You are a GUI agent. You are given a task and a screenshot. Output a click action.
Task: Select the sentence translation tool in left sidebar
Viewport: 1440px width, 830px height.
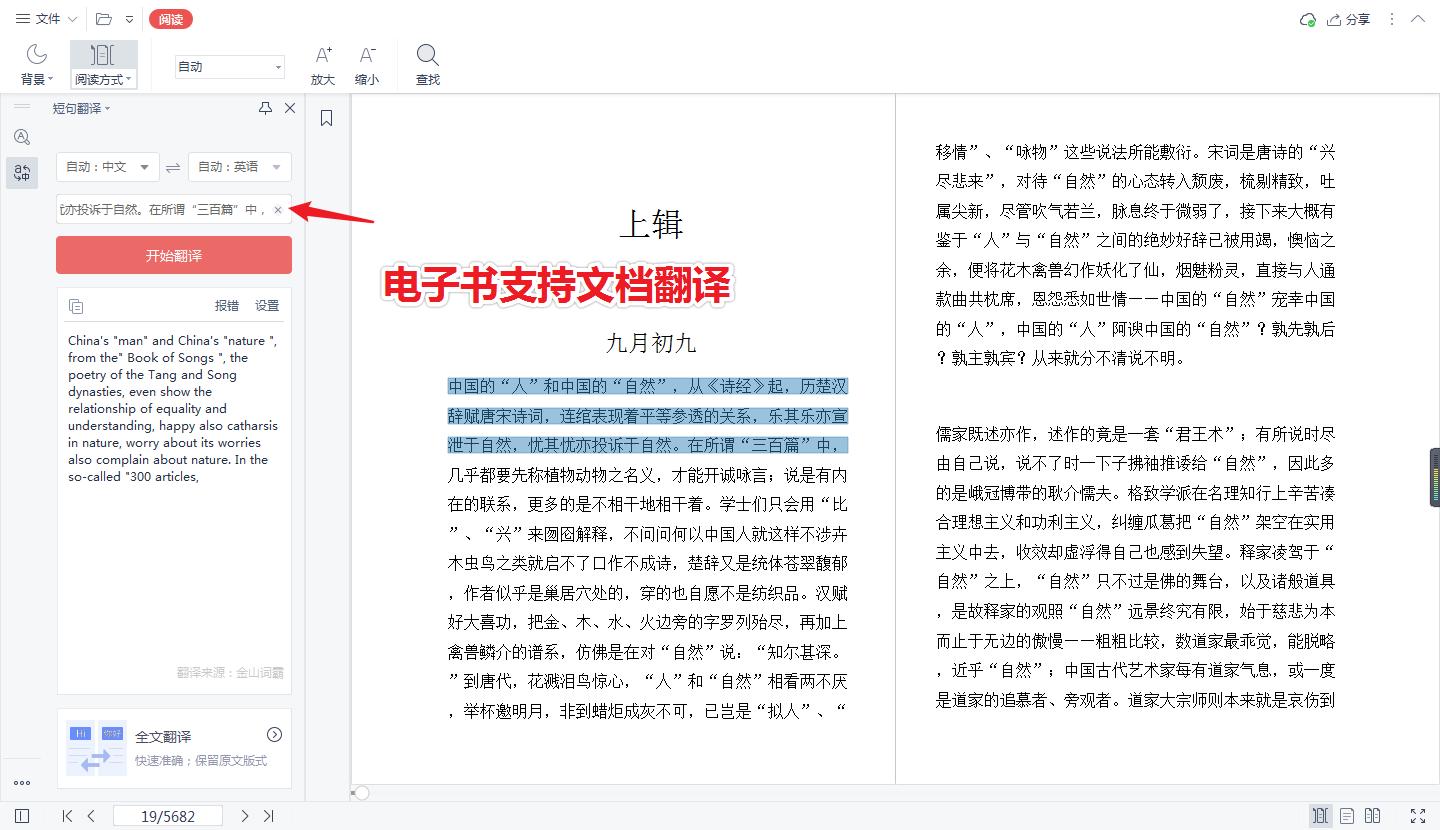pos(22,172)
